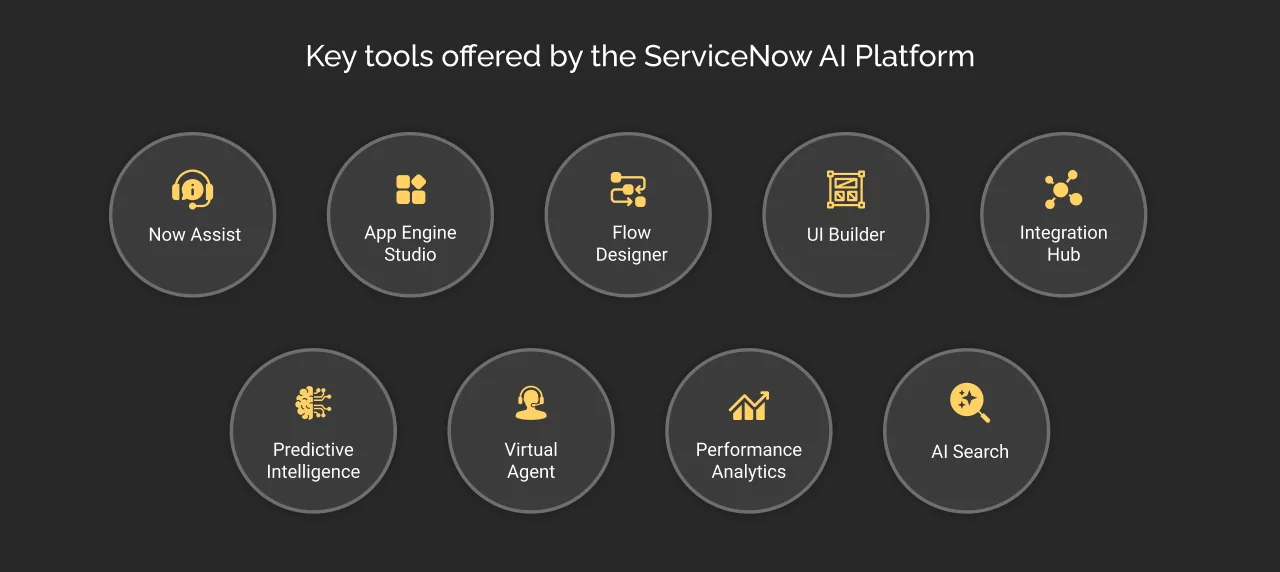This screenshot has width=1280, height=572.
Task: Click the Now Assist headset icon
Action: (x=192, y=189)
